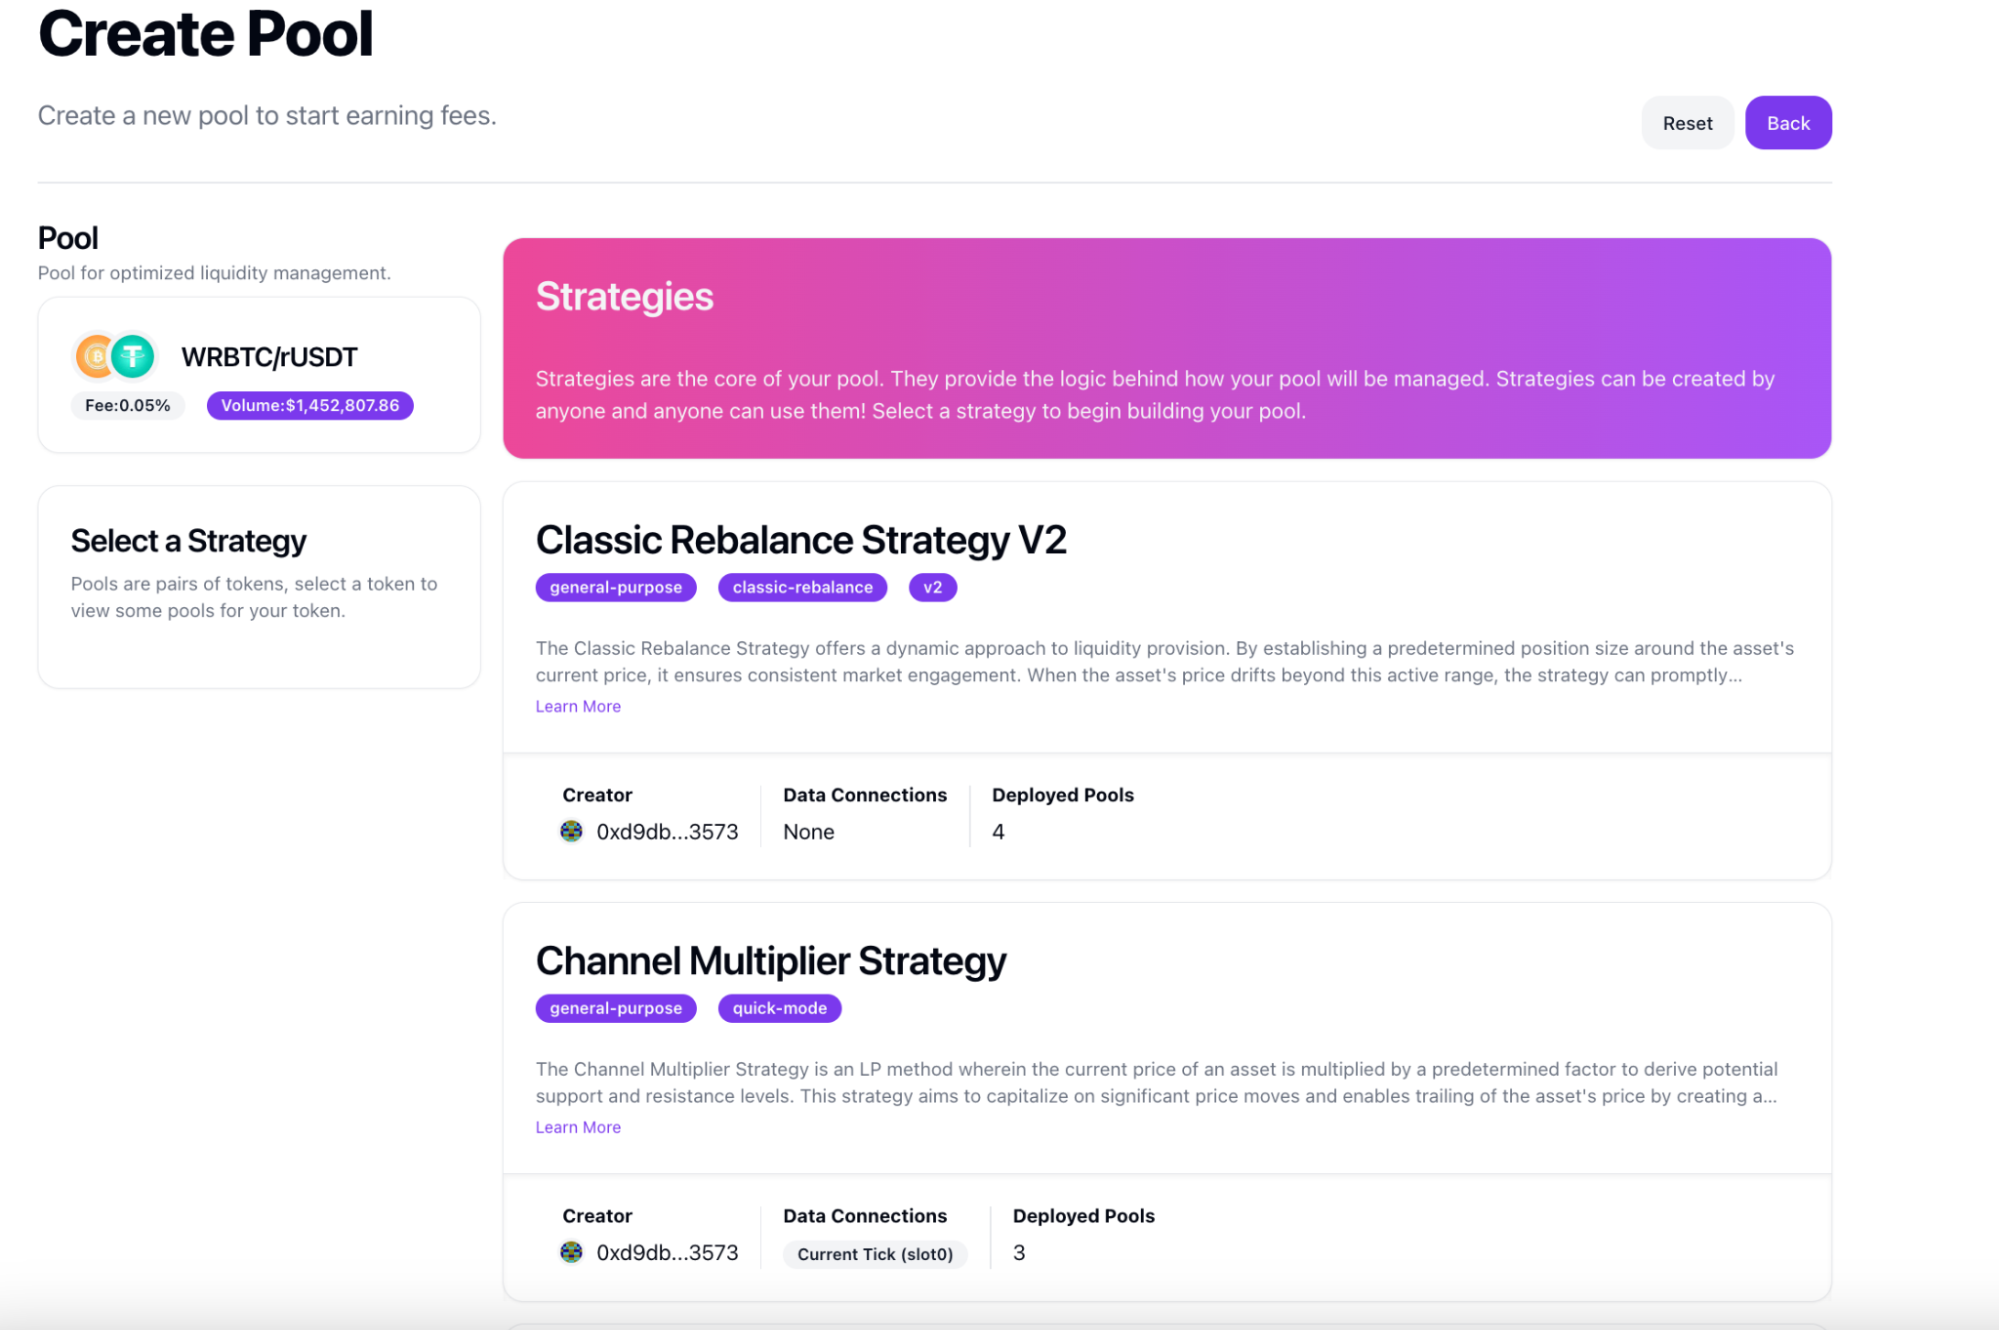Click general-purpose tag under Classic Rebalance
This screenshot has width=1999, height=1331.
615,587
